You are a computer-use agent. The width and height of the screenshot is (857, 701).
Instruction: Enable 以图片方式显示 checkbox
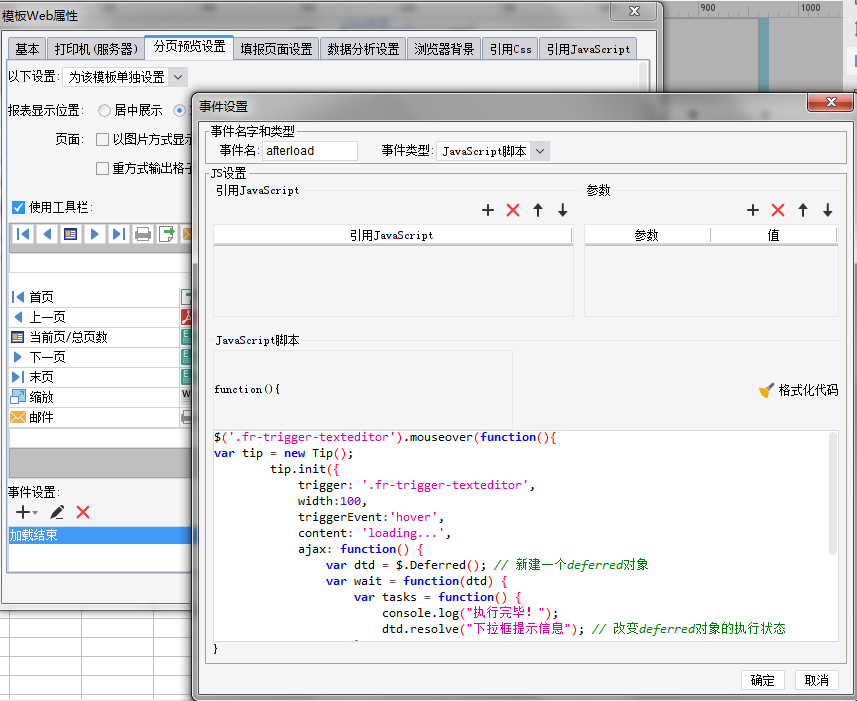(x=102, y=139)
